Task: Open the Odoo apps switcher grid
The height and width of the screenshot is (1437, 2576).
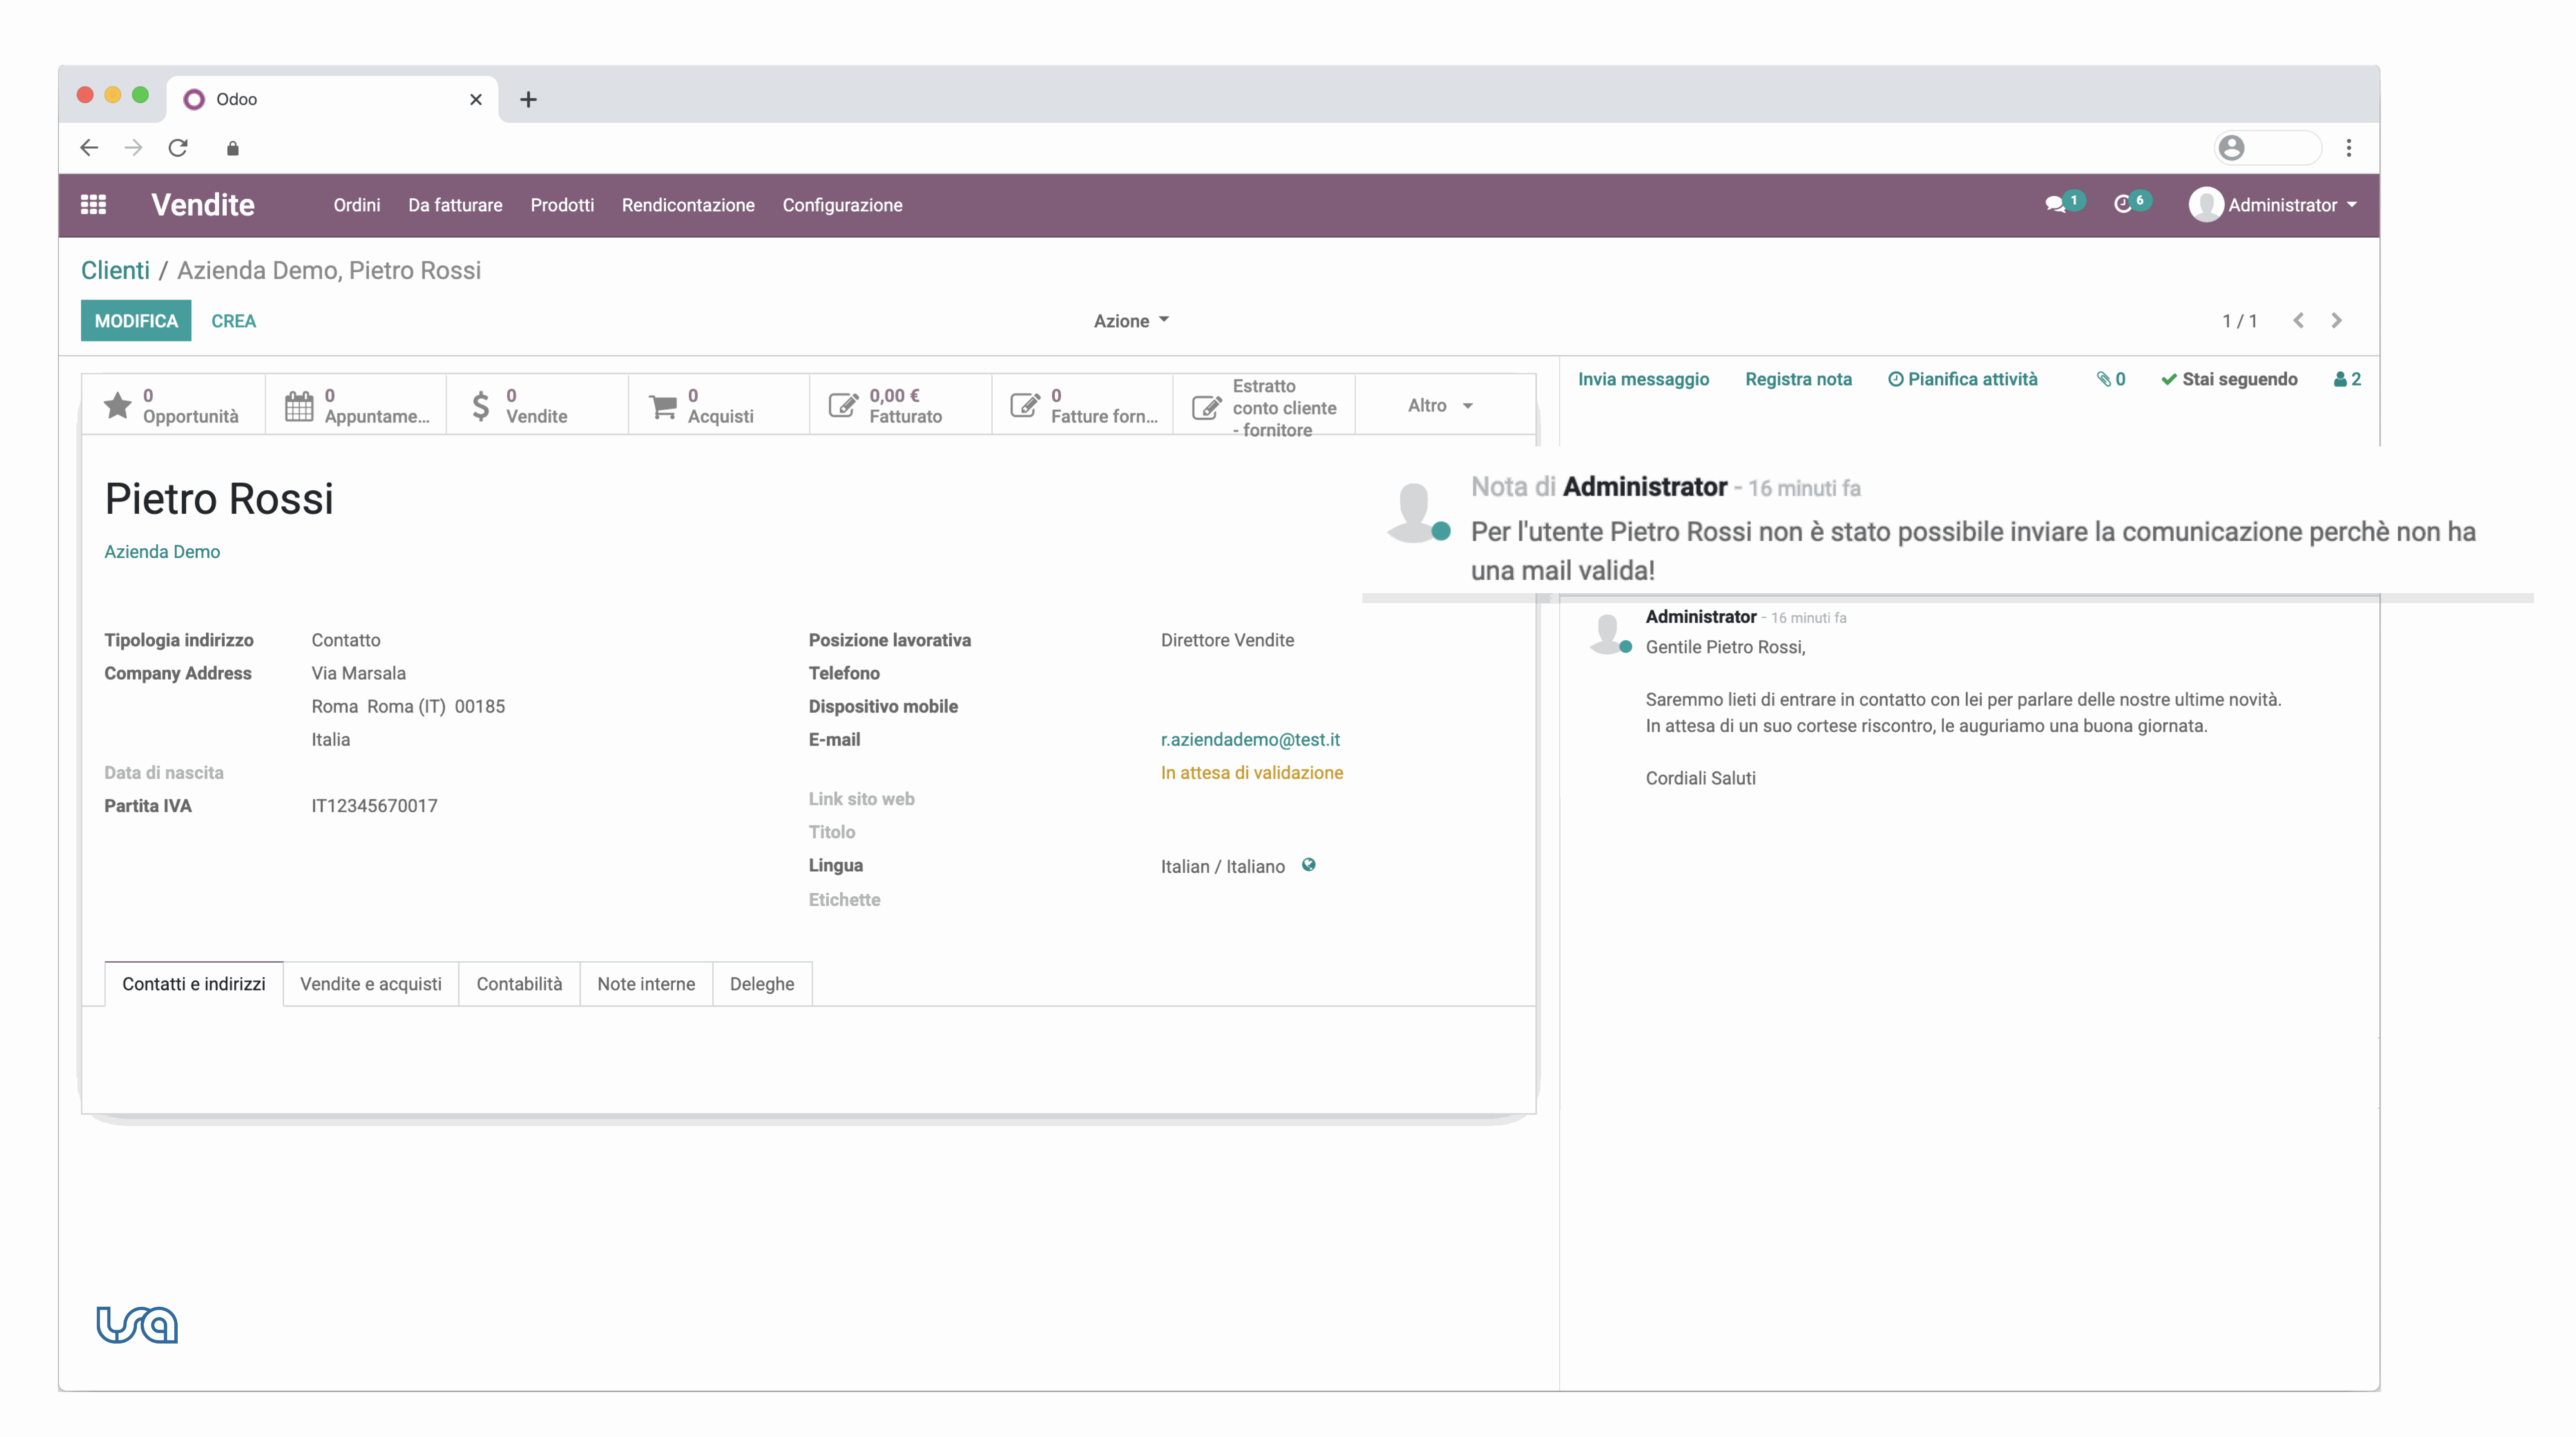Action: pos(93,204)
